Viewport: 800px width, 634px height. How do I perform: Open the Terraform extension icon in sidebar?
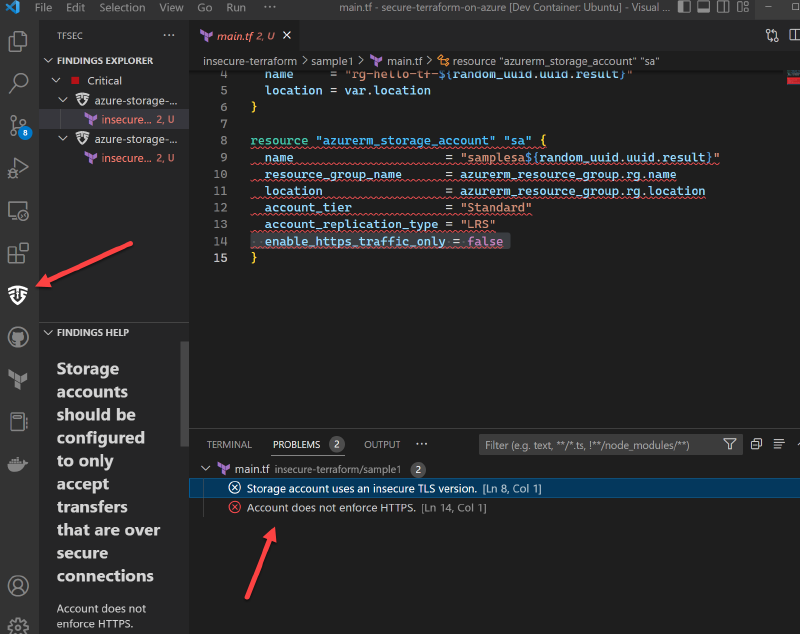click(18, 378)
